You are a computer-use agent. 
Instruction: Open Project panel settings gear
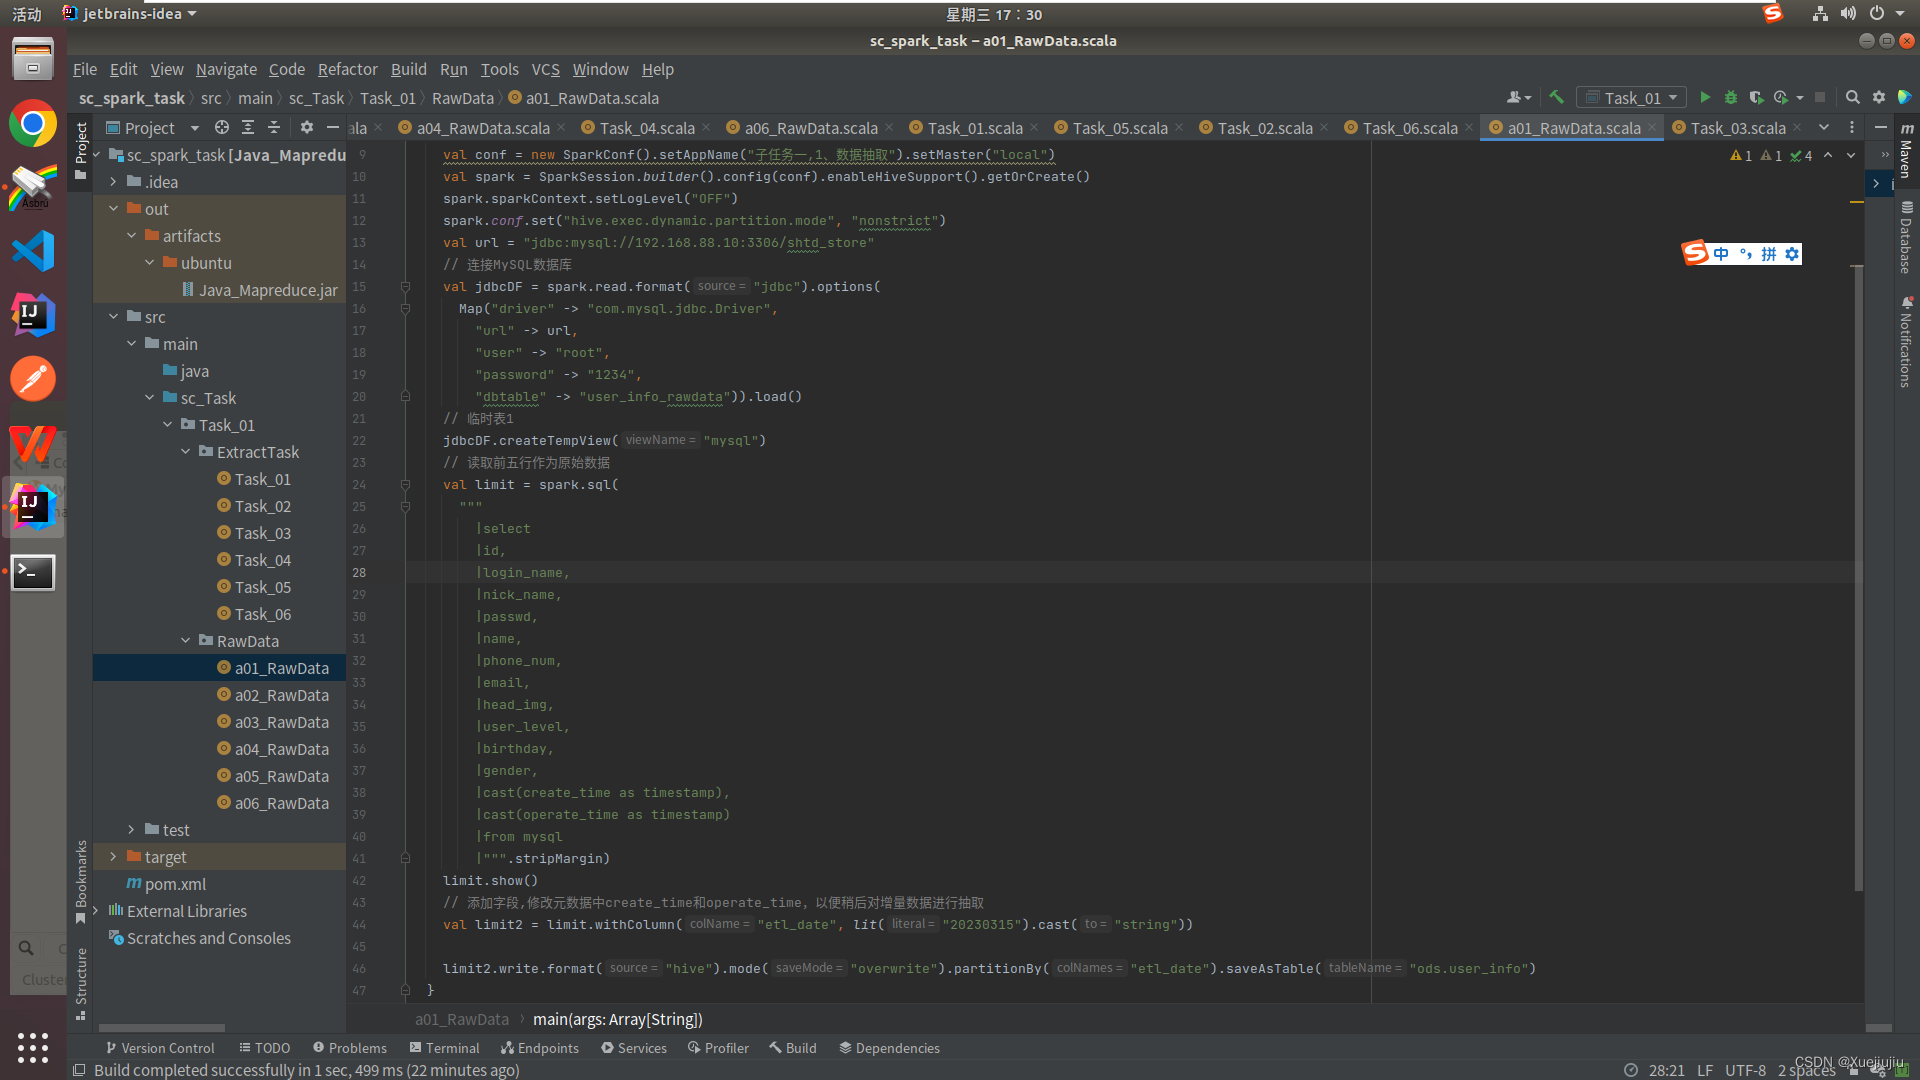coord(306,127)
